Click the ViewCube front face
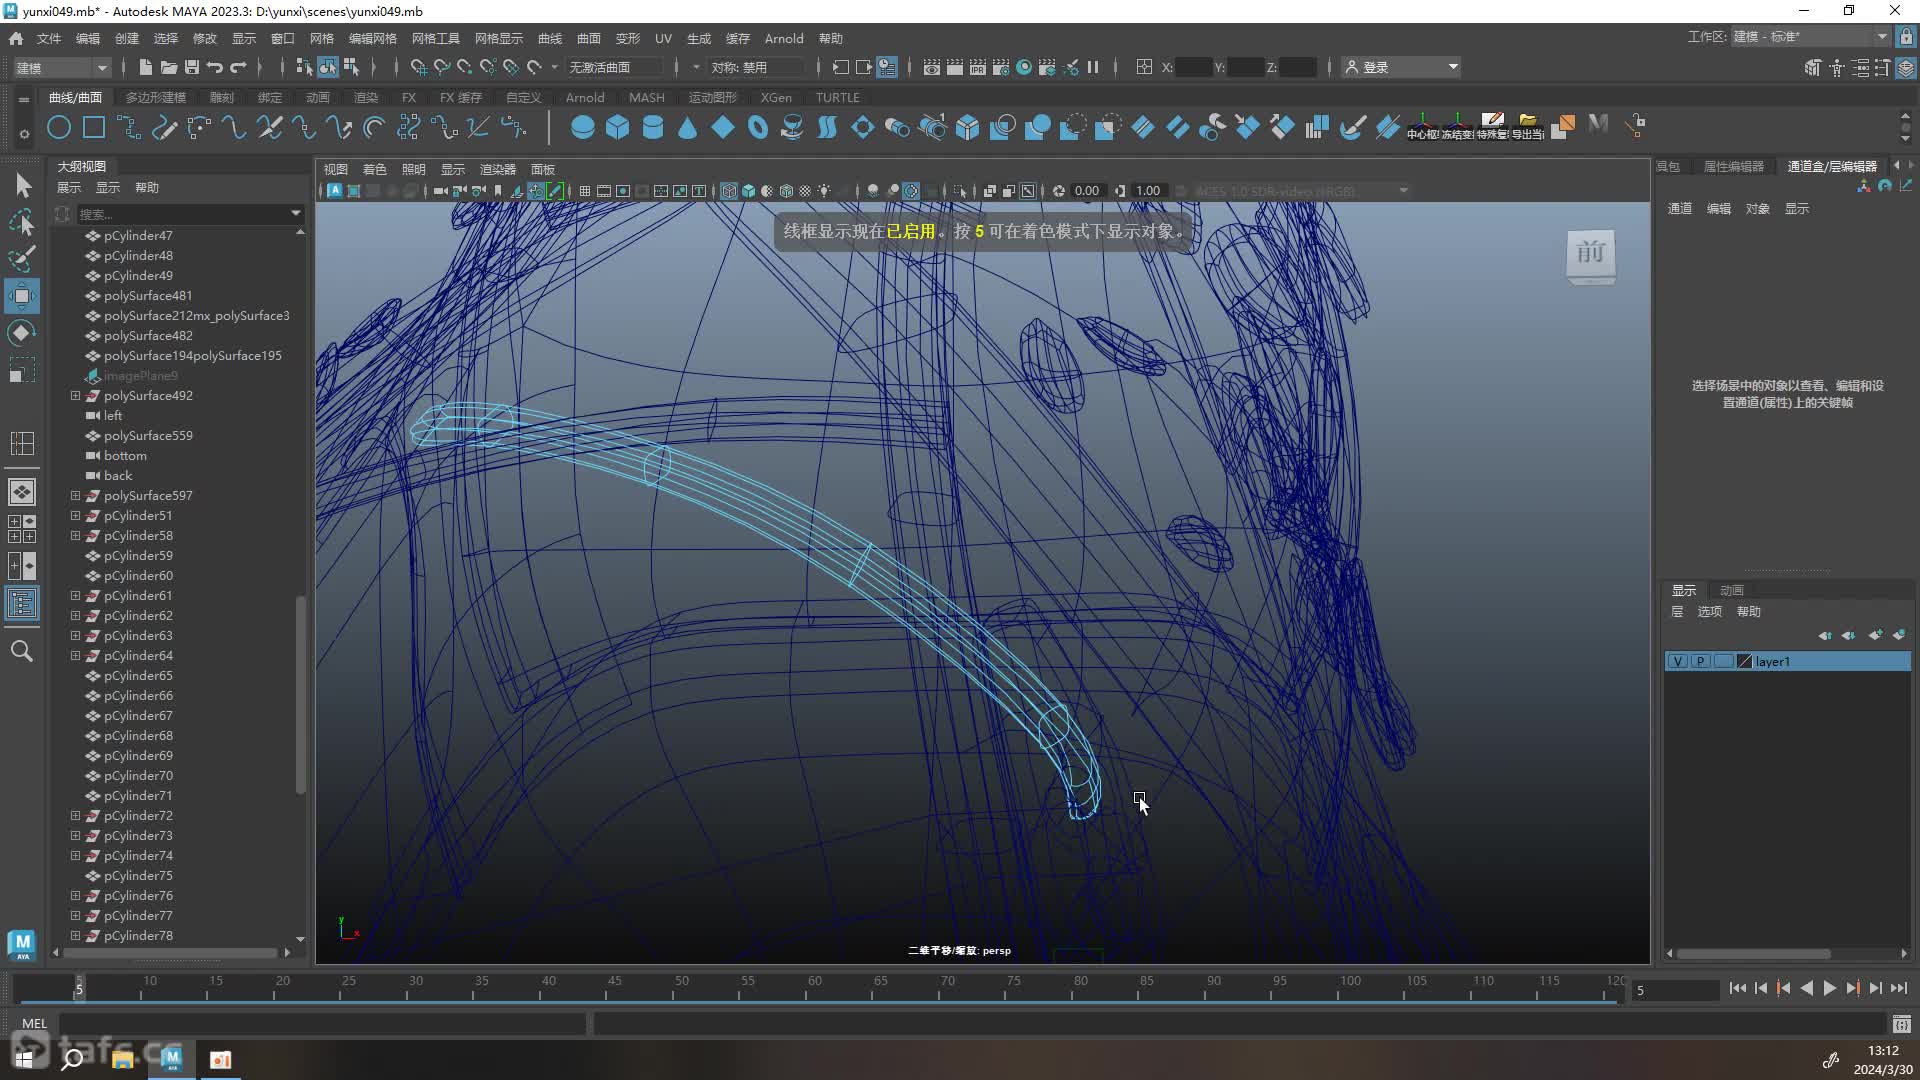 point(1590,252)
